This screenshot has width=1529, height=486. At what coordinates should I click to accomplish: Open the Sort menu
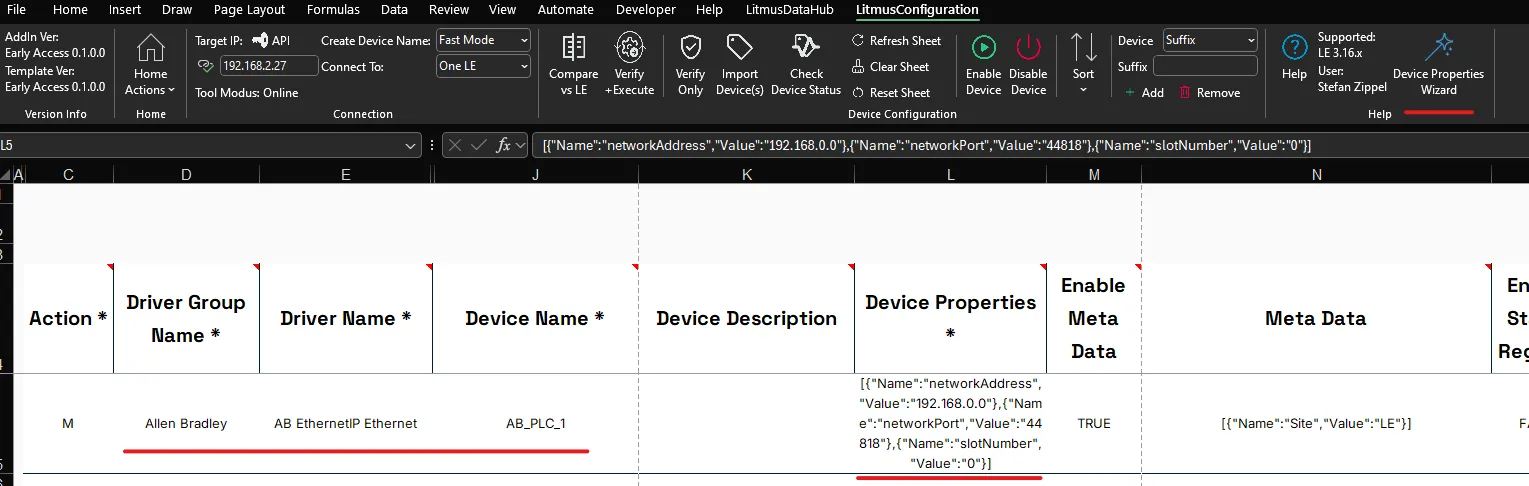click(x=1083, y=63)
